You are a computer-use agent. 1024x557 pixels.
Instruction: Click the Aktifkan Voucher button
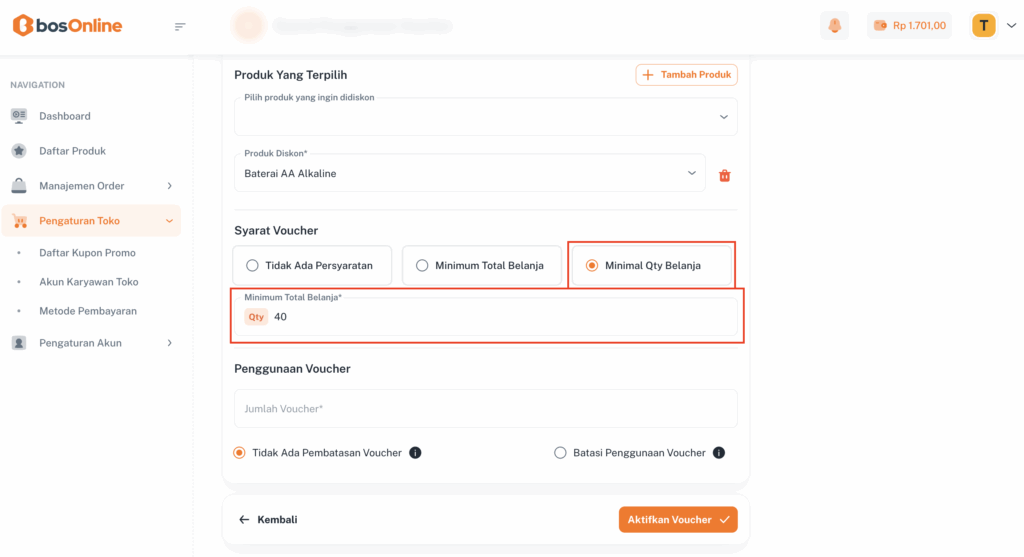click(678, 520)
